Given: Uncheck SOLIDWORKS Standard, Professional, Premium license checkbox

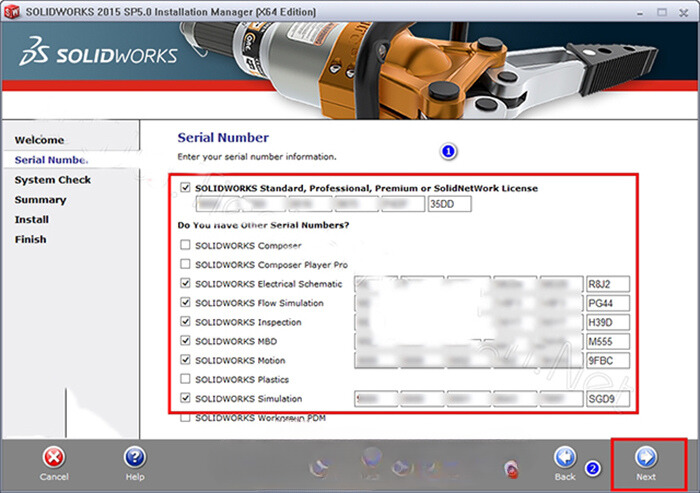Looking at the screenshot, I should coord(185,188).
